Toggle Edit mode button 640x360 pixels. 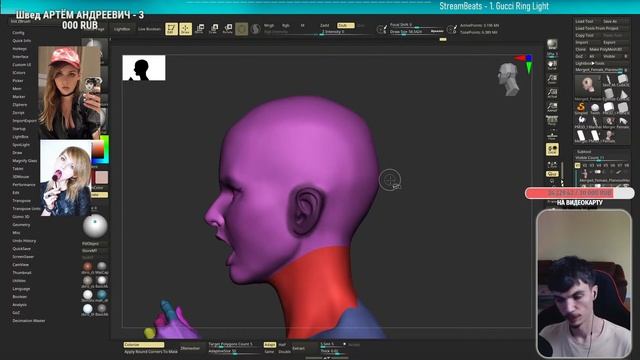click(x=171, y=29)
